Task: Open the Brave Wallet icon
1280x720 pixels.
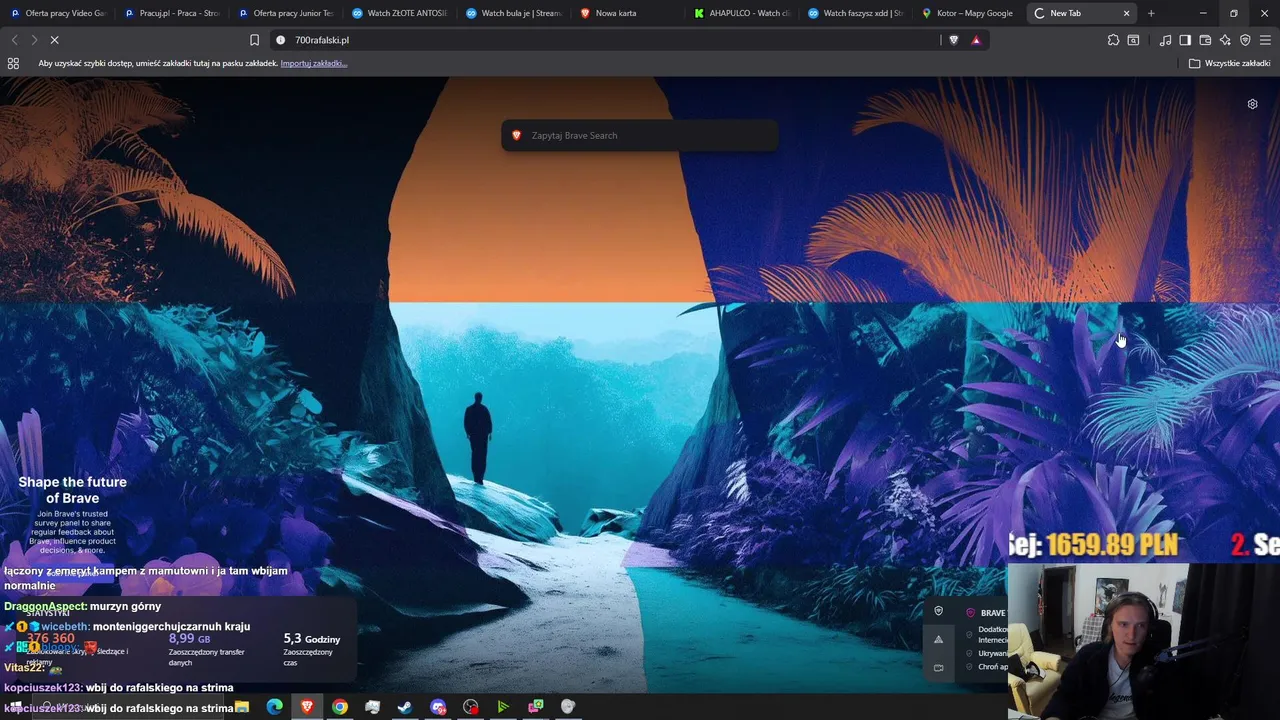Action: [x=1205, y=40]
